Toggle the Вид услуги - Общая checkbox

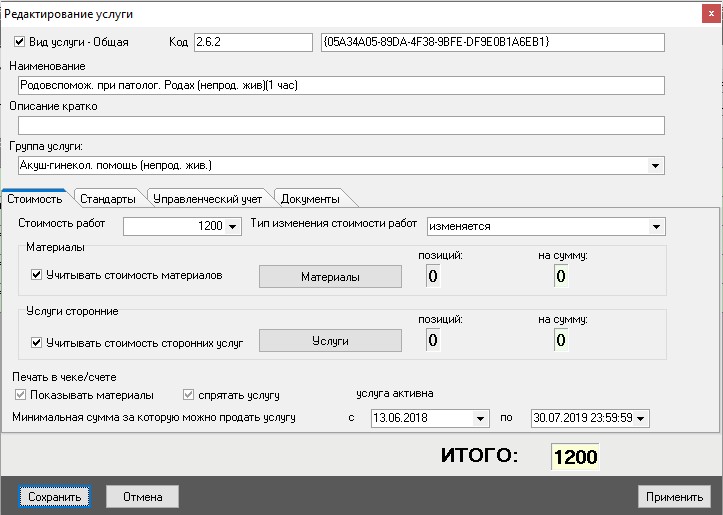pos(21,42)
